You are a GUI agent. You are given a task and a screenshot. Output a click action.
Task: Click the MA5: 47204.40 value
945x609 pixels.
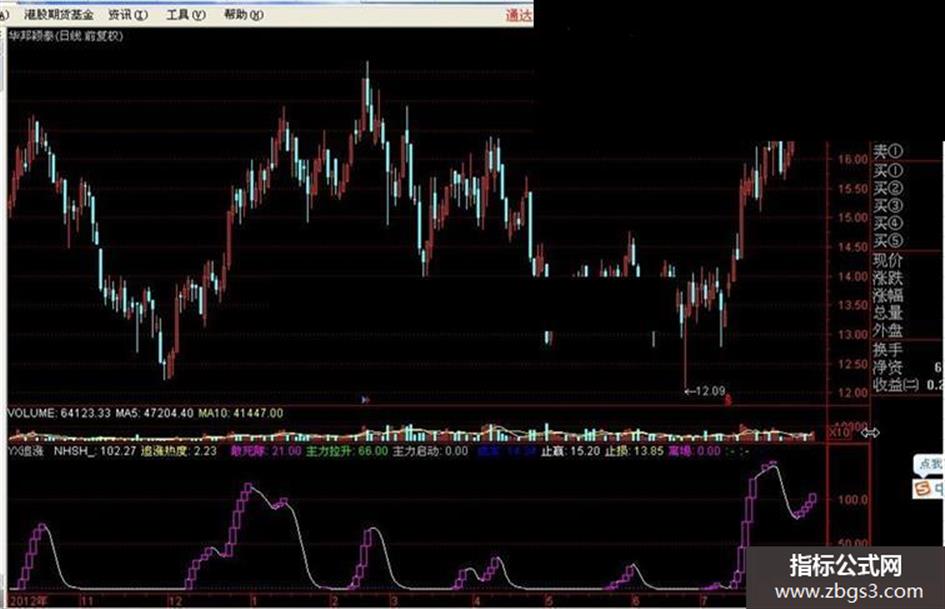pyautogui.click(x=155, y=413)
